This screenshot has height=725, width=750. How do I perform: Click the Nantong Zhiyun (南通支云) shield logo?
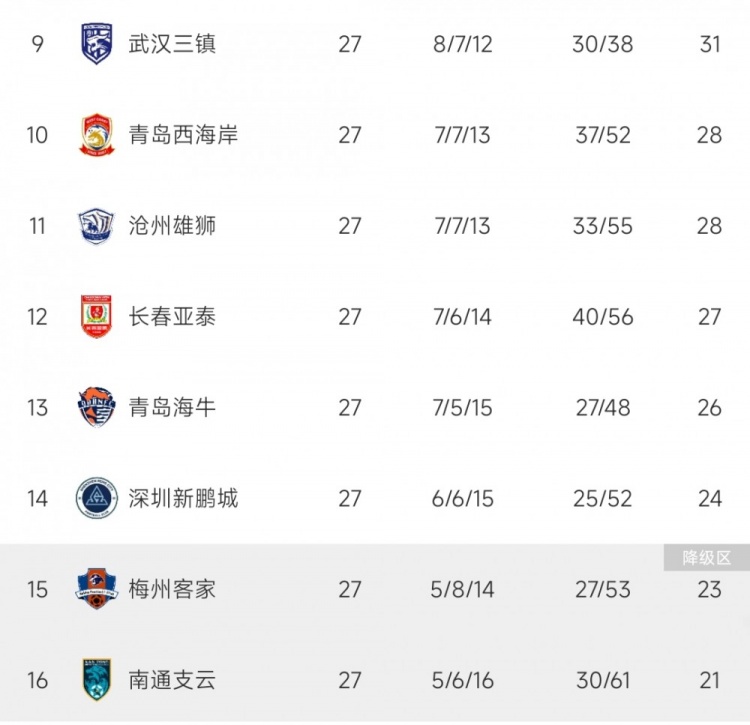[x=97, y=680]
